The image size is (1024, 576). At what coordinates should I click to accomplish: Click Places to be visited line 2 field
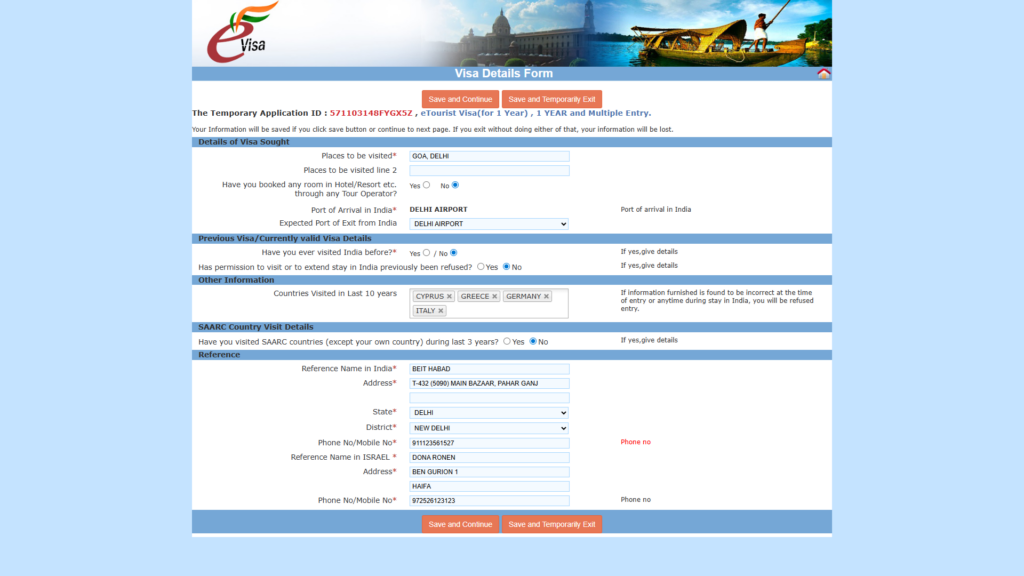tap(489, 171)
